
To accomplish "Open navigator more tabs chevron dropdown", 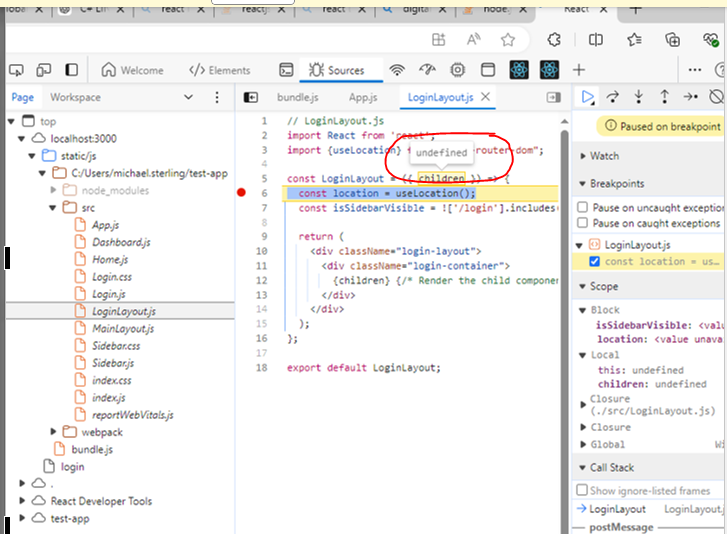I will pyautogui.click(x=188, y=97).
